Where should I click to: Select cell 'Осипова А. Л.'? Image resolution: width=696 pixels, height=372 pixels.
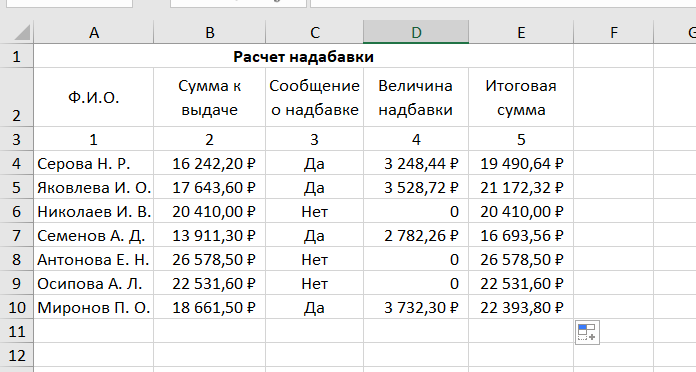tap(94, 283)
